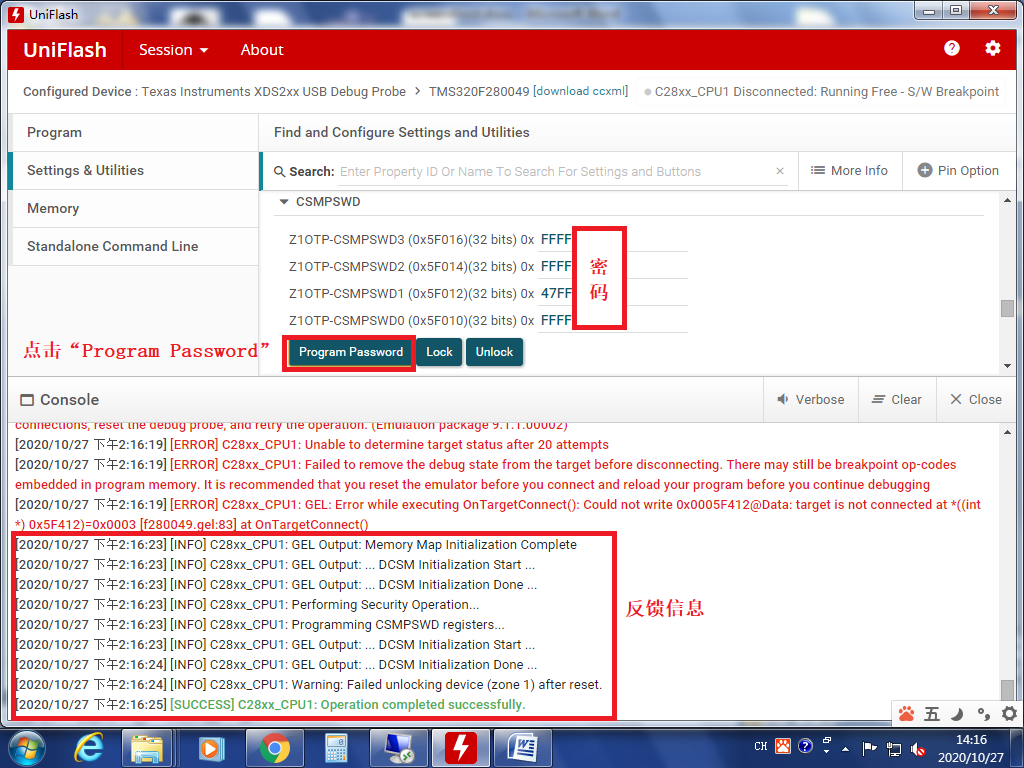Open the Session dropdown menu
The width and height of the screenshot is (1024, 768).
[x=173, y=50]
